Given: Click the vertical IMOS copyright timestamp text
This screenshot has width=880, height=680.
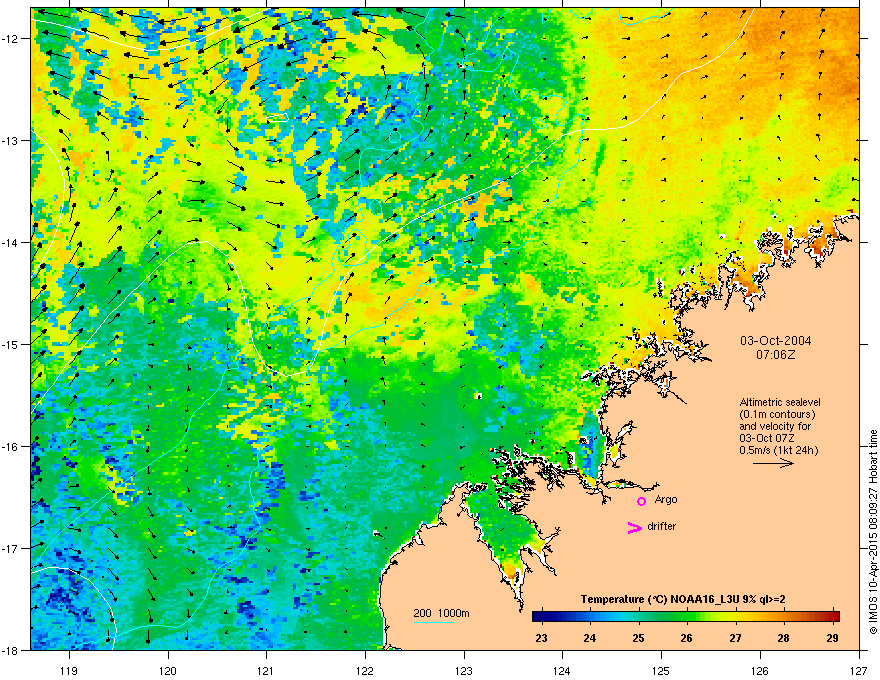Looking at the screenshot, I should tap(873, 532).
